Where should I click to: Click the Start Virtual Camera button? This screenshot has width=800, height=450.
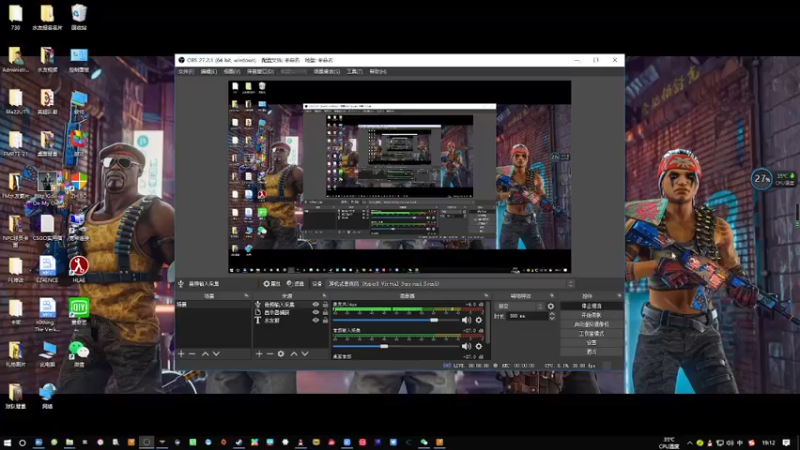pyautogui.click(x=591, y=324)
